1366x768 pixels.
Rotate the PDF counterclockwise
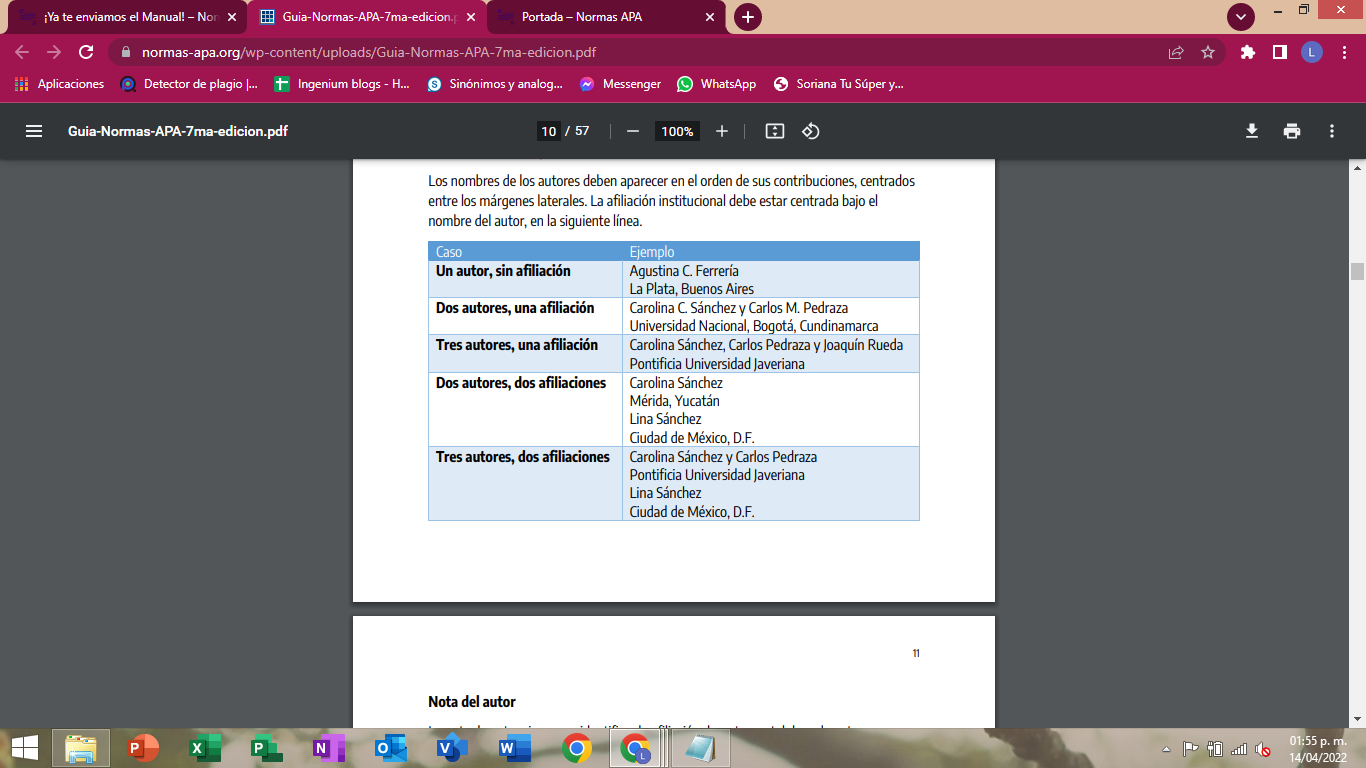[x=811, y=131]
